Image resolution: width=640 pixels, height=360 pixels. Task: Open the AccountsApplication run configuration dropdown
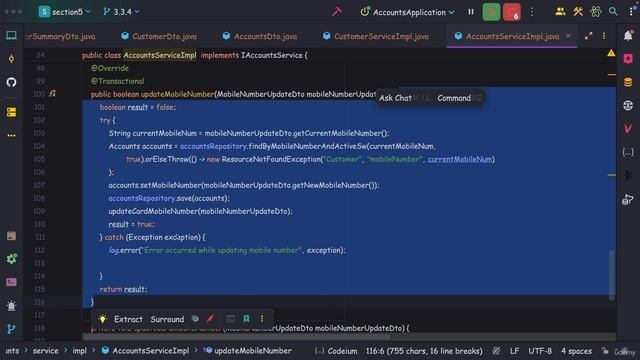tap(407, 12)
